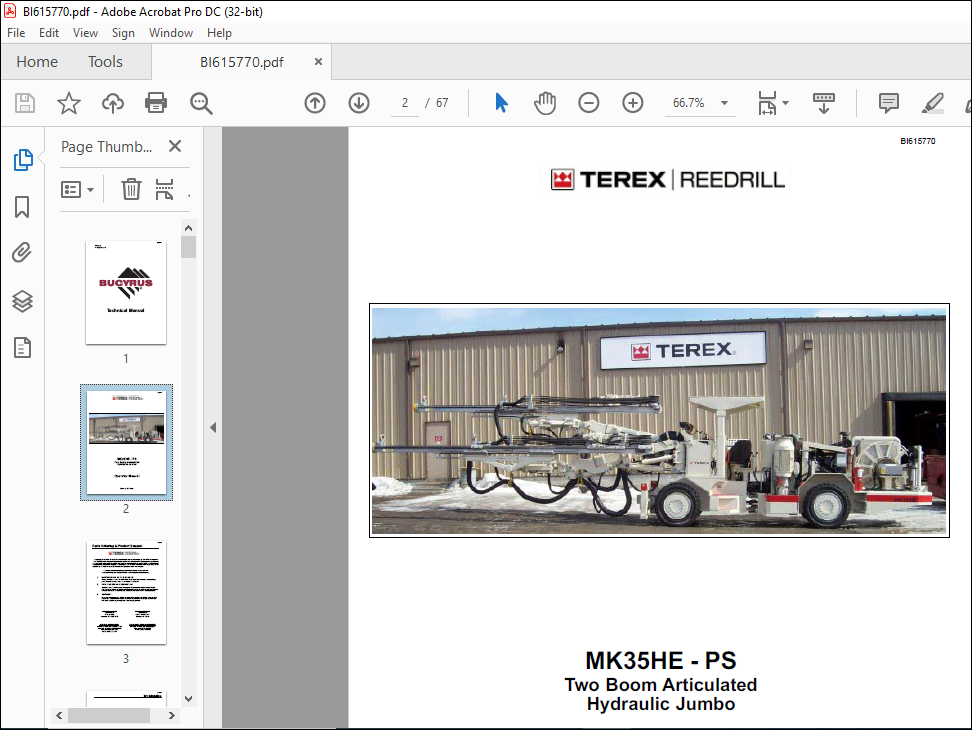Click the thumbnail vertical scrollbar handle

click(188, 247)
